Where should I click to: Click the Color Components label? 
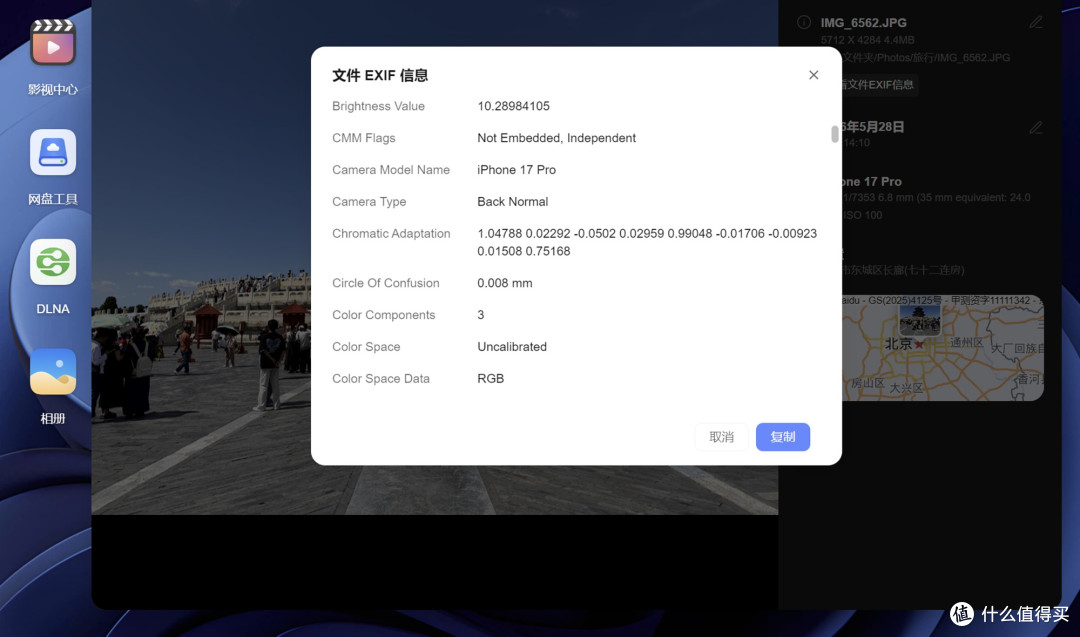point(383,315)
